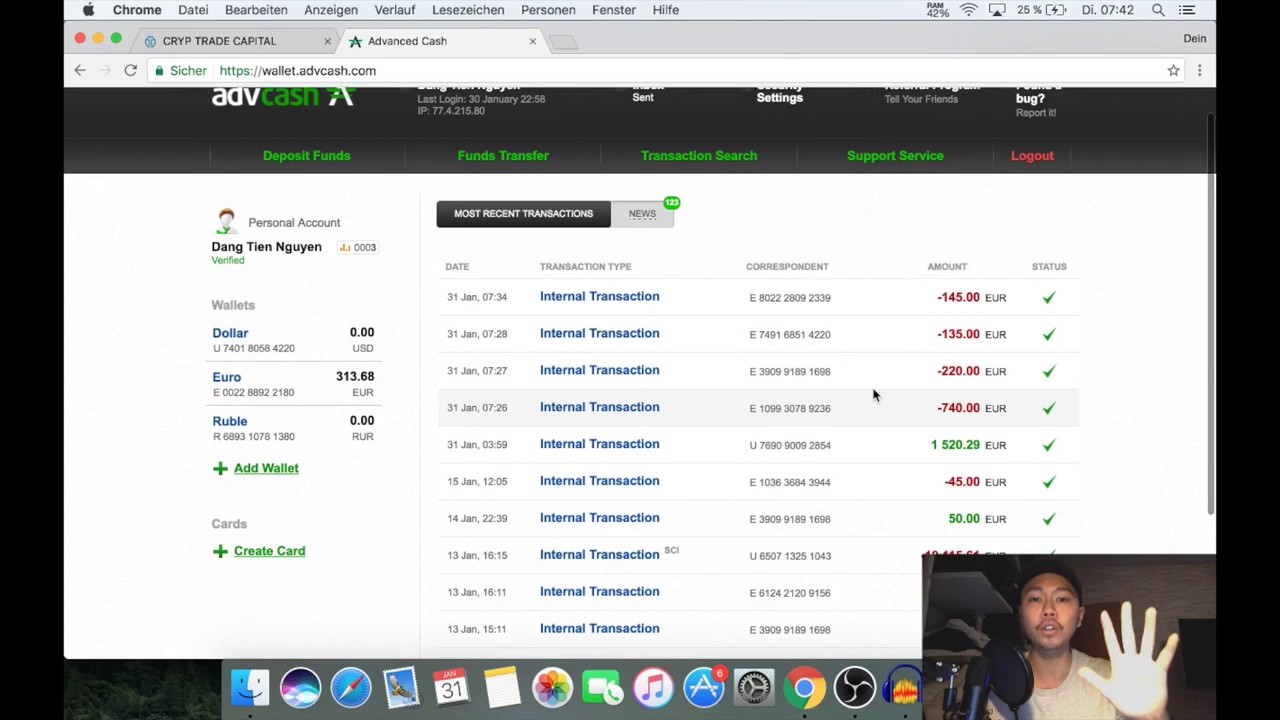Open App Store from the dock
Screen dimensions: 1280x720
pos(703,687)
